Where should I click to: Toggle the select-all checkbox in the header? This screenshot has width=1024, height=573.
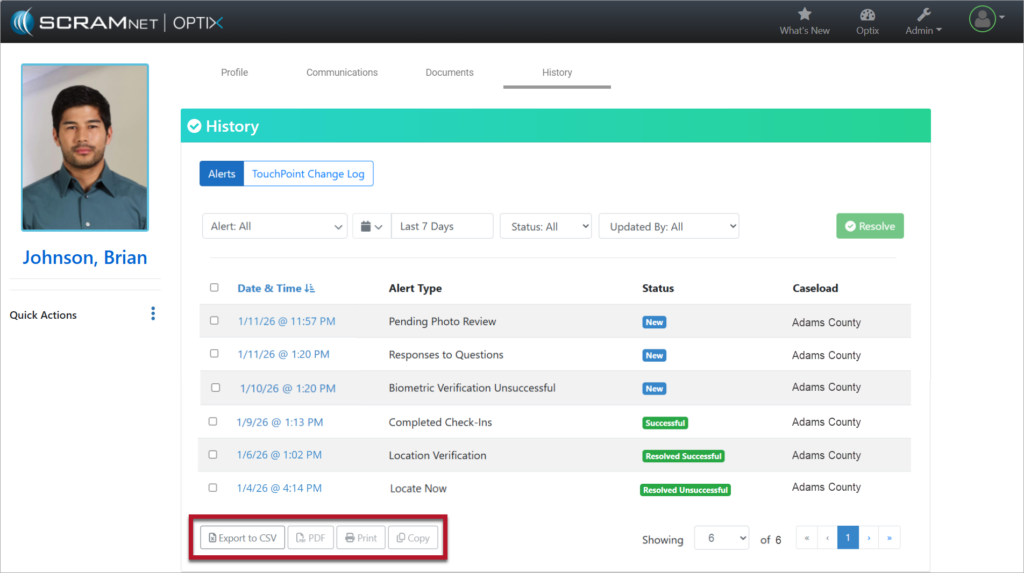[214, 288]
